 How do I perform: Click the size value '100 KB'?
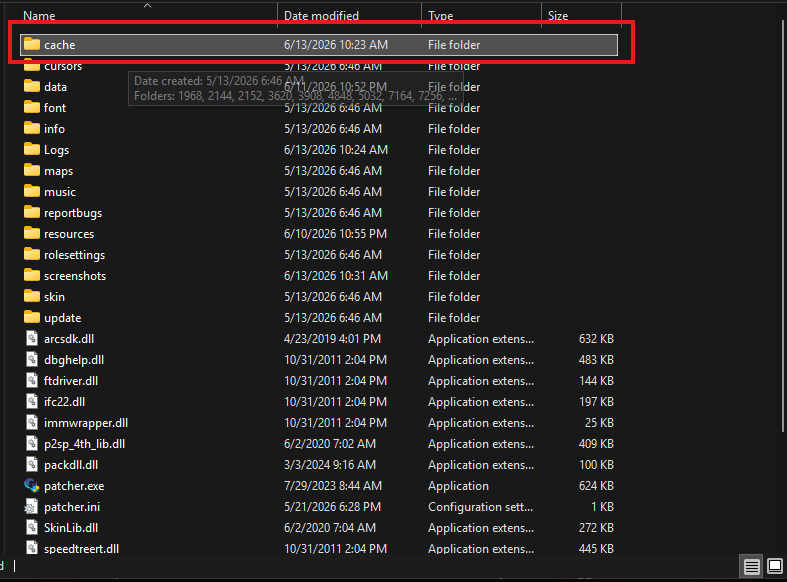pyautogui.click(x=596, y=465)
